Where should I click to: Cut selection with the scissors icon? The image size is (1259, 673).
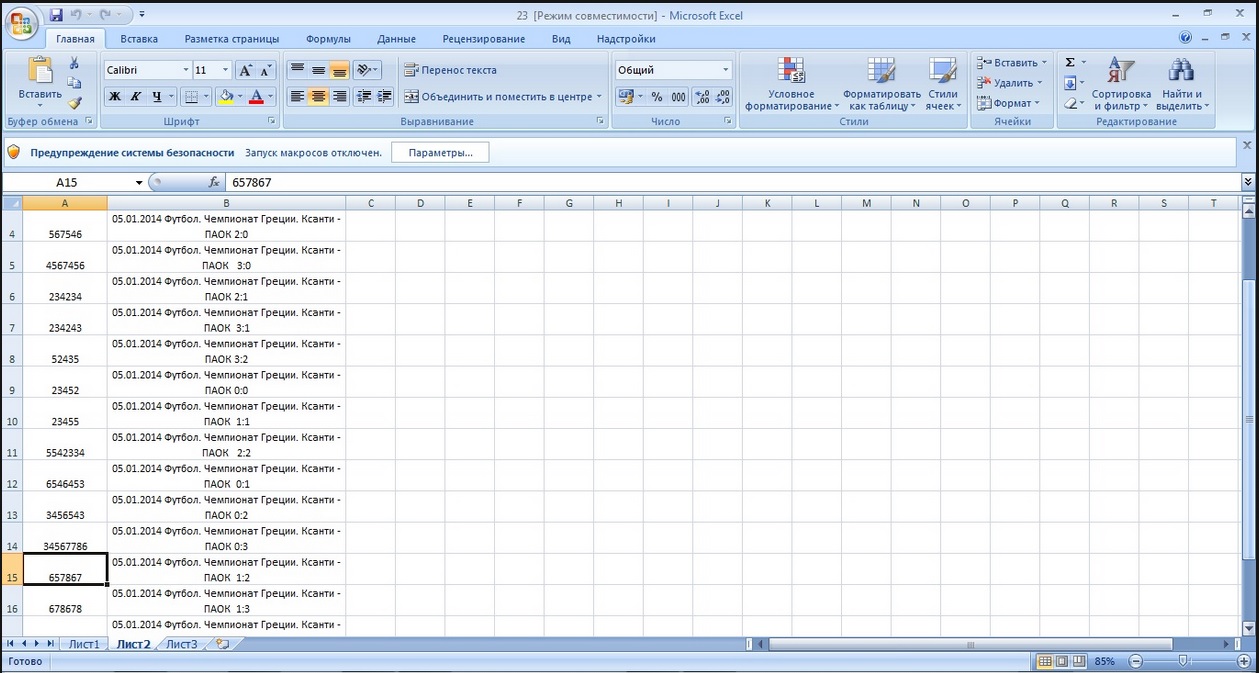[x=74, y=64]
